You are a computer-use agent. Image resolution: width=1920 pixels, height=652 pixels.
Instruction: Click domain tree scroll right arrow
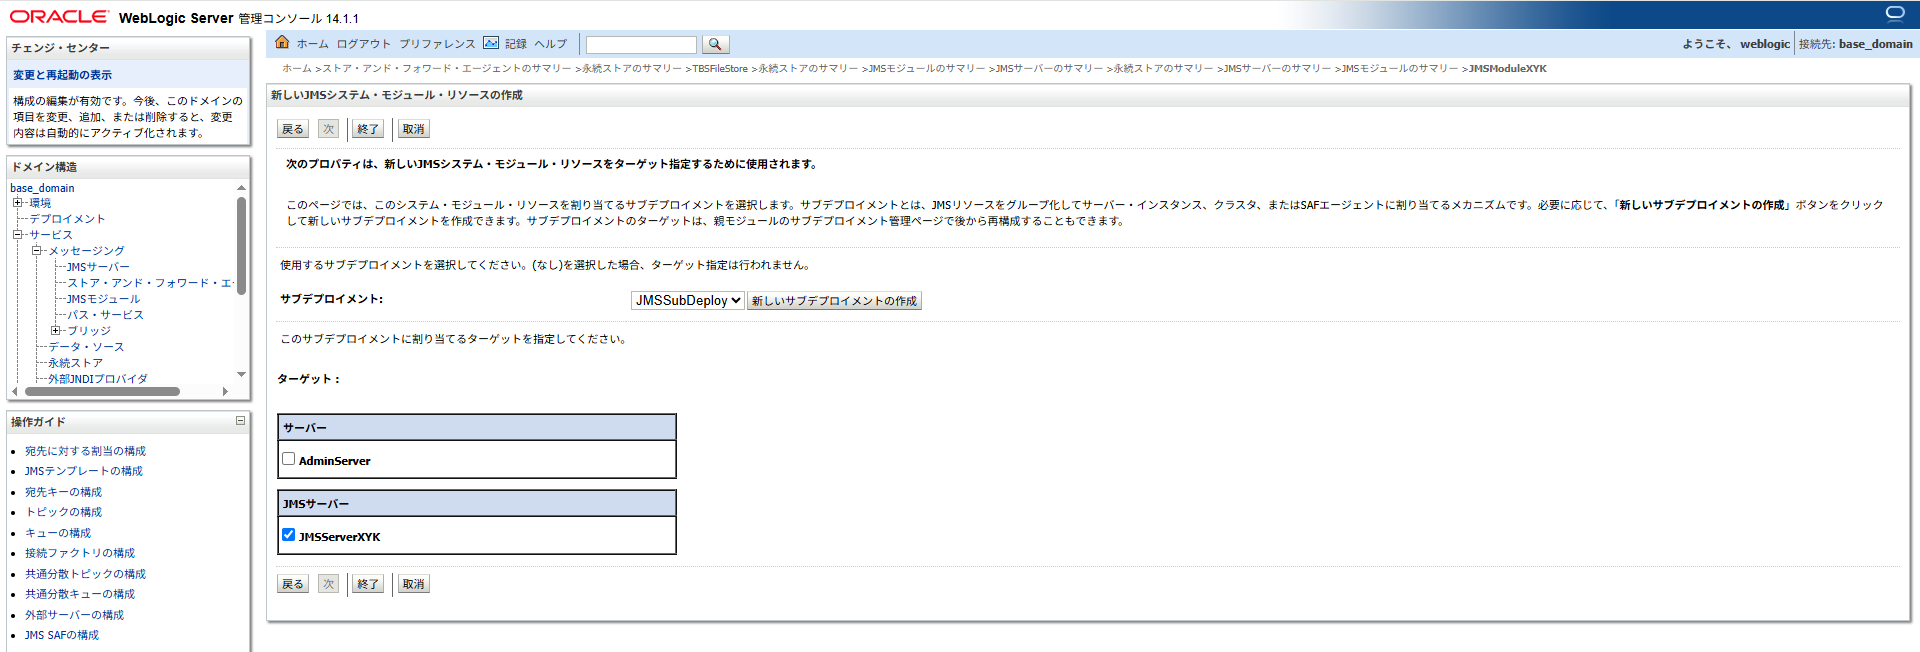225,391
